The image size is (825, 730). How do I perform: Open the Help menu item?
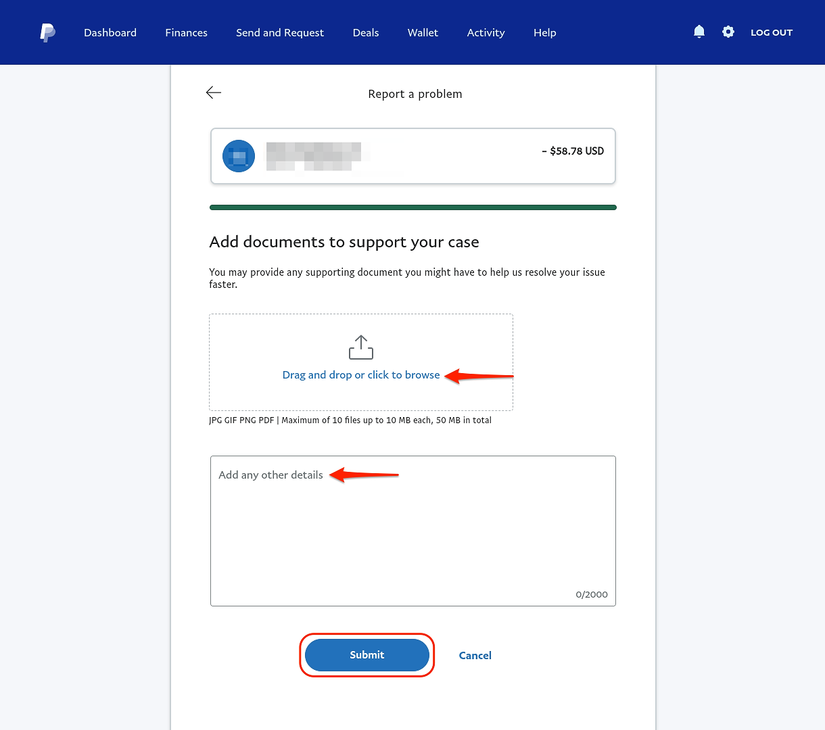pyautogui.click(x=545, y=33)
